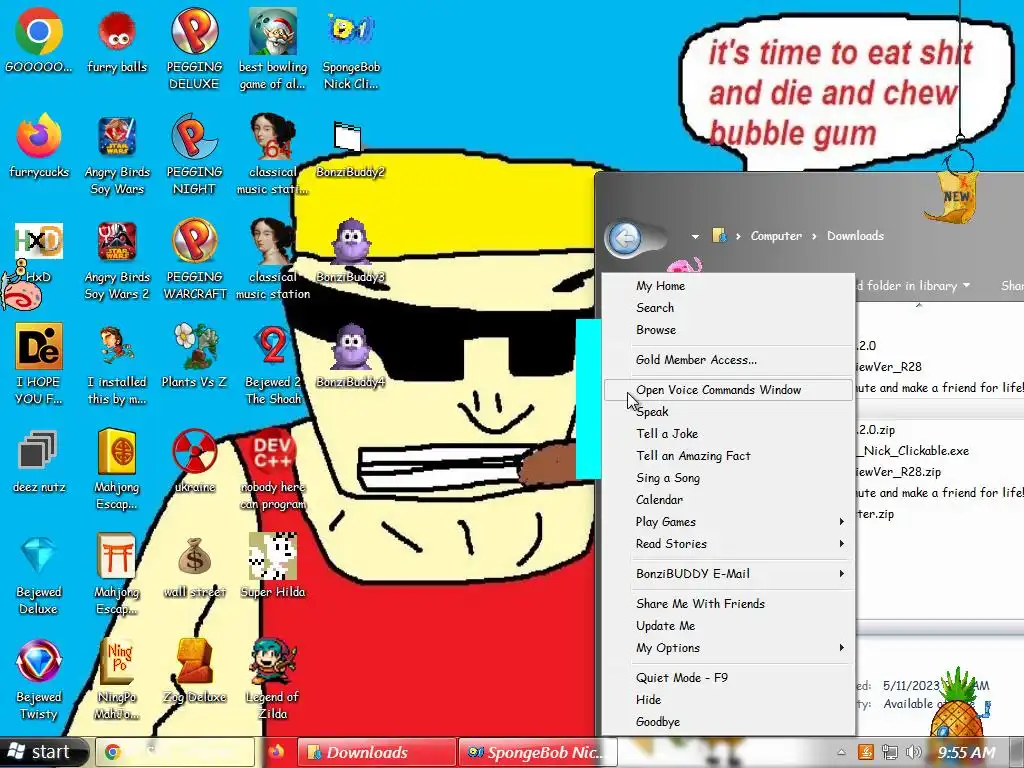Launch the Plants Vs Z desktop icon
This screenshot has width=1024, height=768.
click(195, 356)
